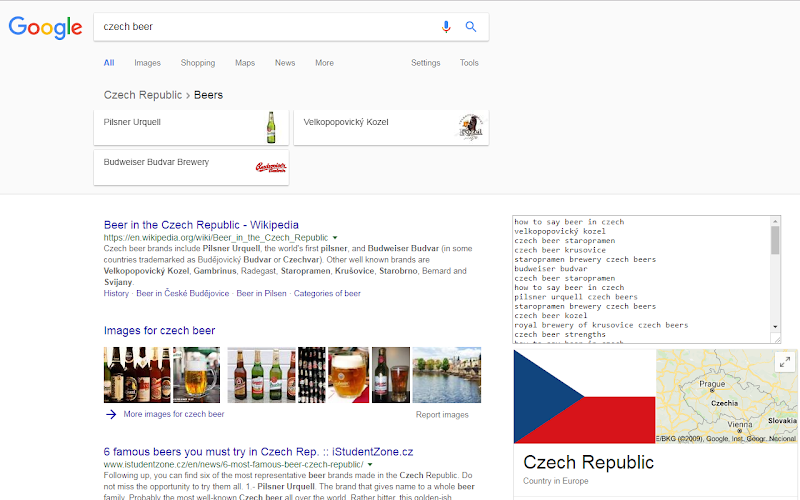Open the bottle caps collage thumbnail
The height and width of the screenshot is (500, 800).
point(312,375)
